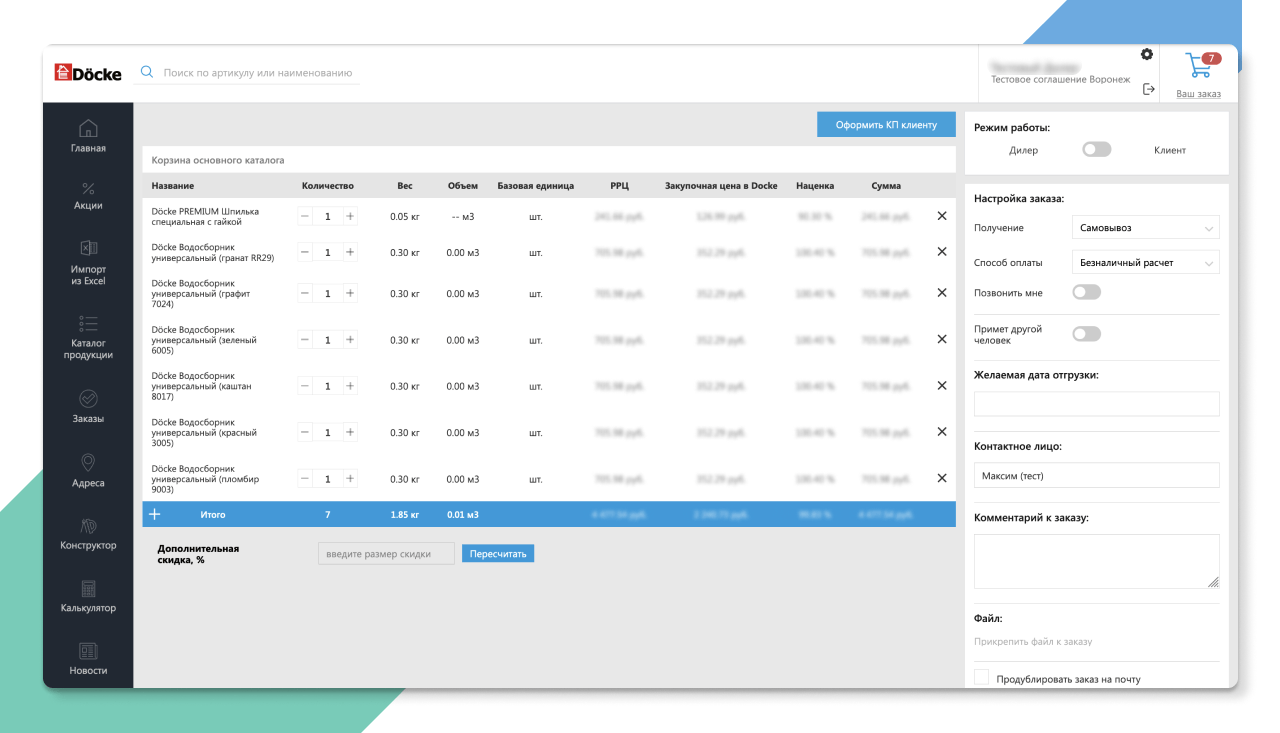Increase quantity of Водосборник зеленый 6005
This screenshot has width=1280, height=733.
click(350, 340)
